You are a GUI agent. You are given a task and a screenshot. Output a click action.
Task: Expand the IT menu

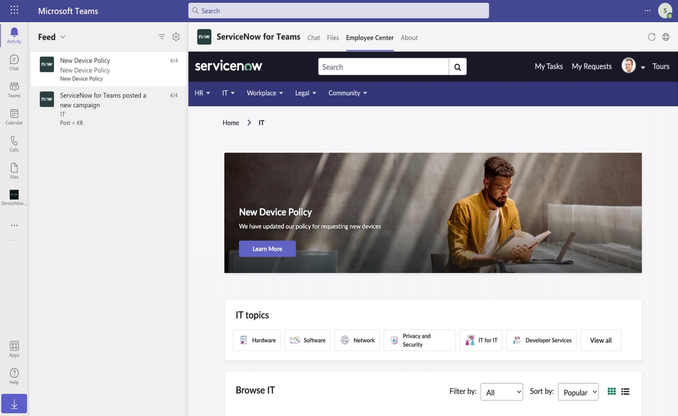[228, 93]
